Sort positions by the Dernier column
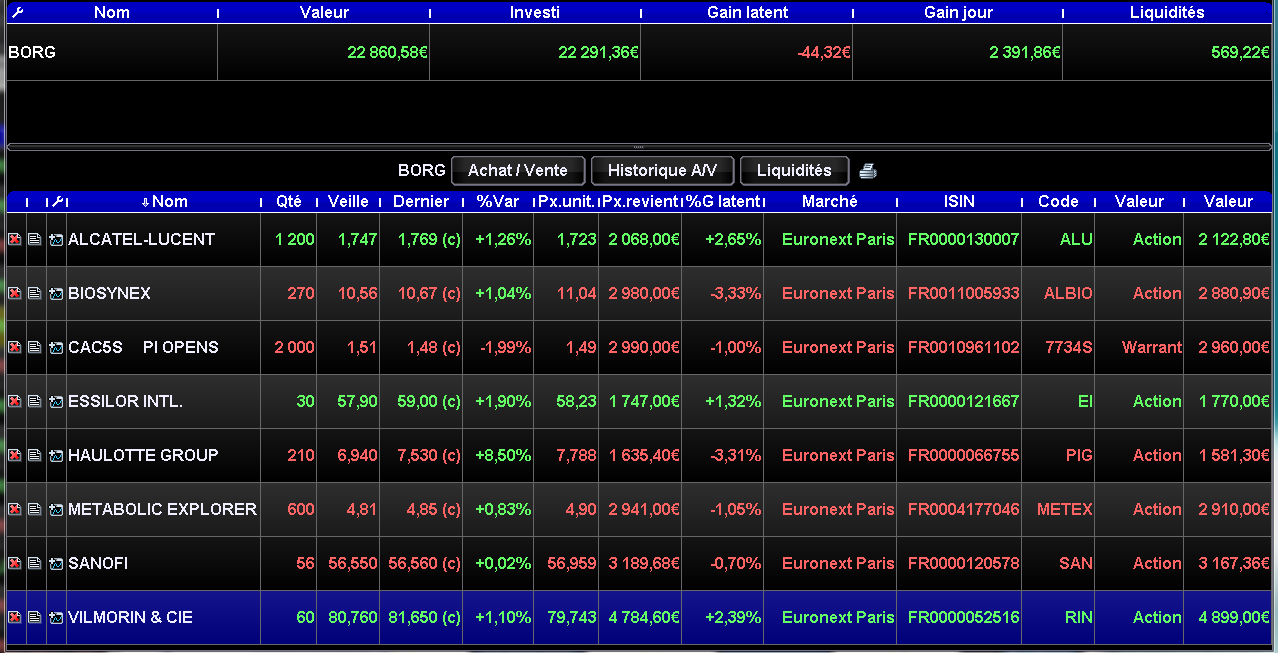The image size is (1278, 653). pyautogui.click(x=421, y=202)
